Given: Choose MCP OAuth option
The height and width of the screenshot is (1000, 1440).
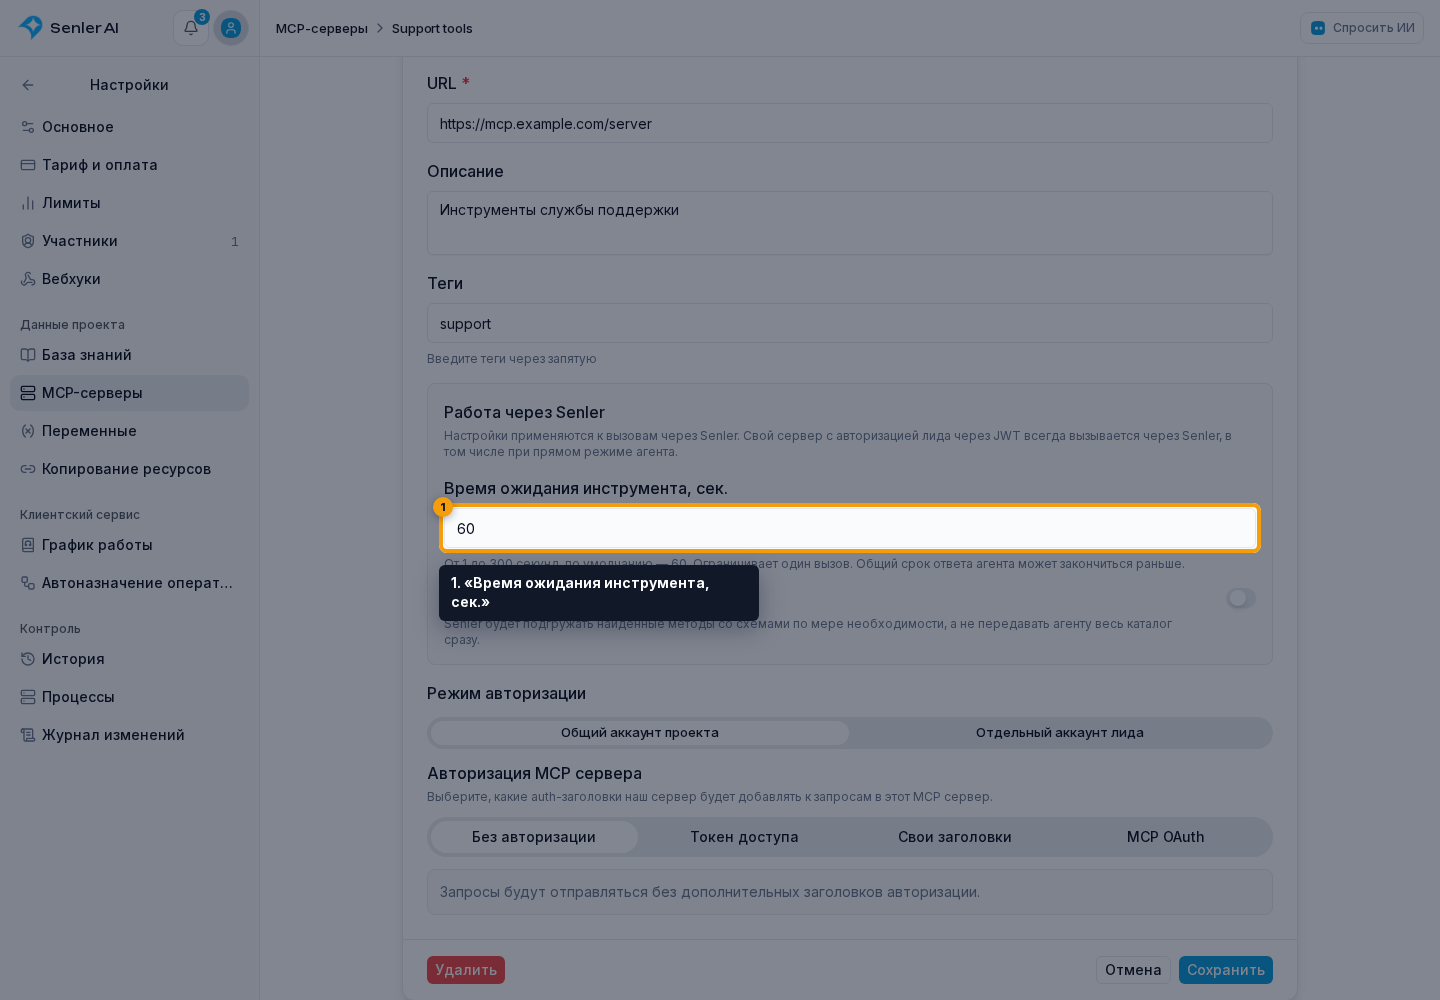Looking at the screenshot, I should 1166,837.
